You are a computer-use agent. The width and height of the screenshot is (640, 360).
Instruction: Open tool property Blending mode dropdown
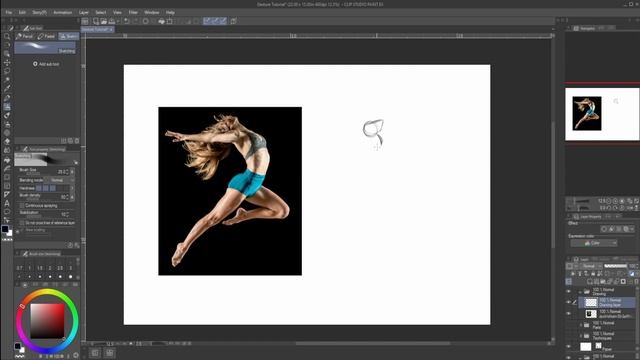pos(59,180)
